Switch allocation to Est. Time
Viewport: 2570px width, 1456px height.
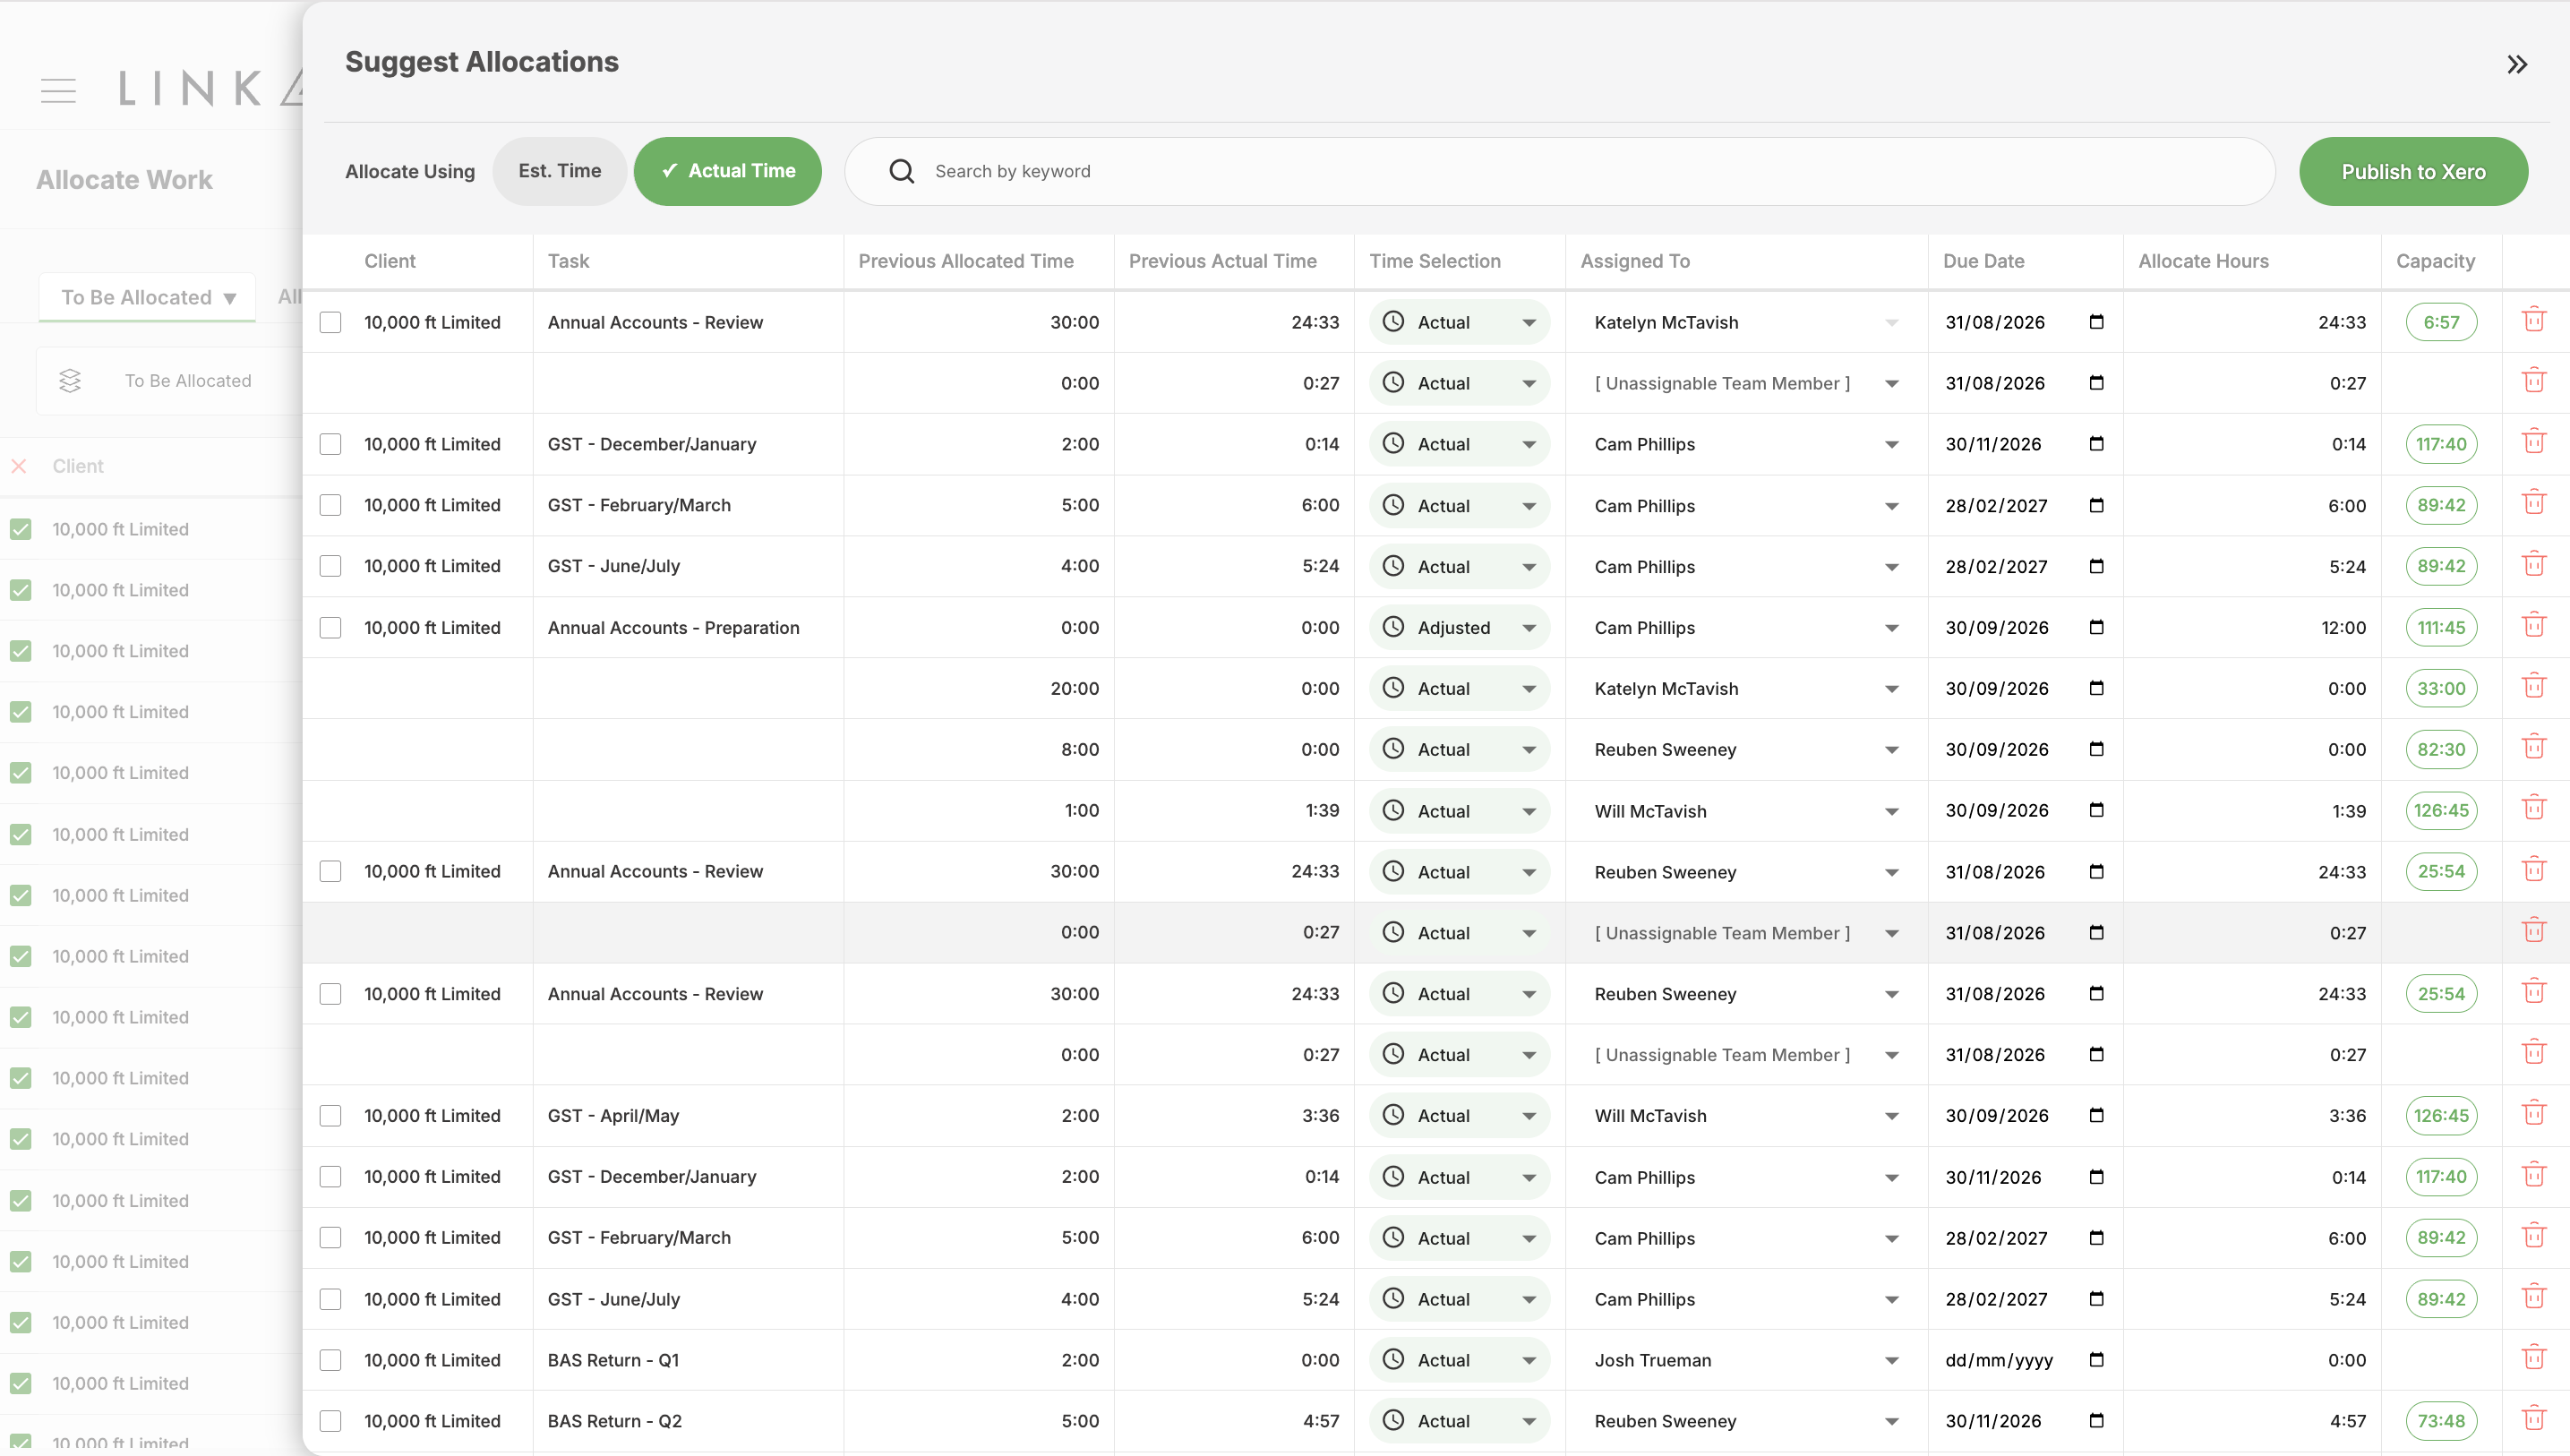559,171
